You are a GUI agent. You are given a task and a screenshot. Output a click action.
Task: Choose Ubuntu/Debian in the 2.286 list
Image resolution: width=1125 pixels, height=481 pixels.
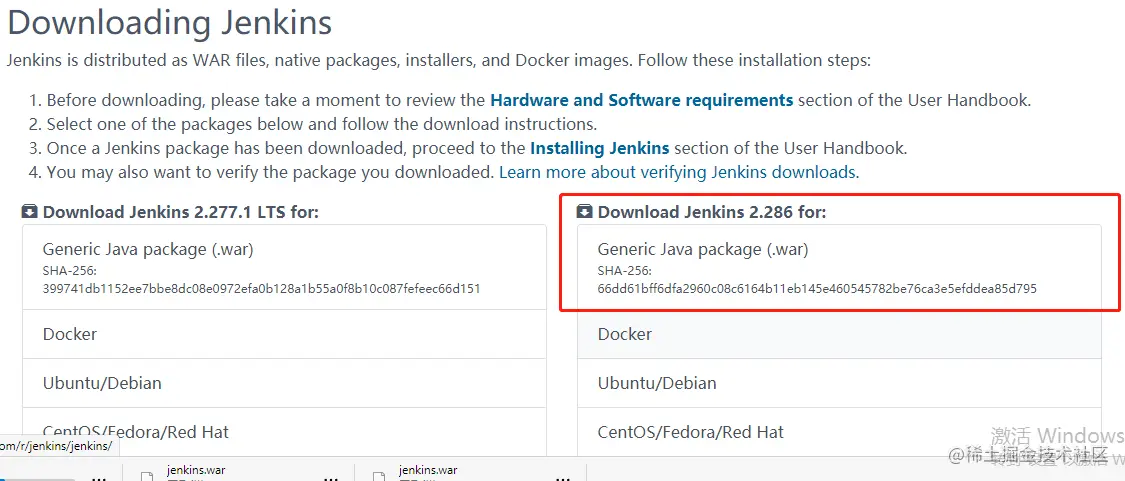(657, 383)
